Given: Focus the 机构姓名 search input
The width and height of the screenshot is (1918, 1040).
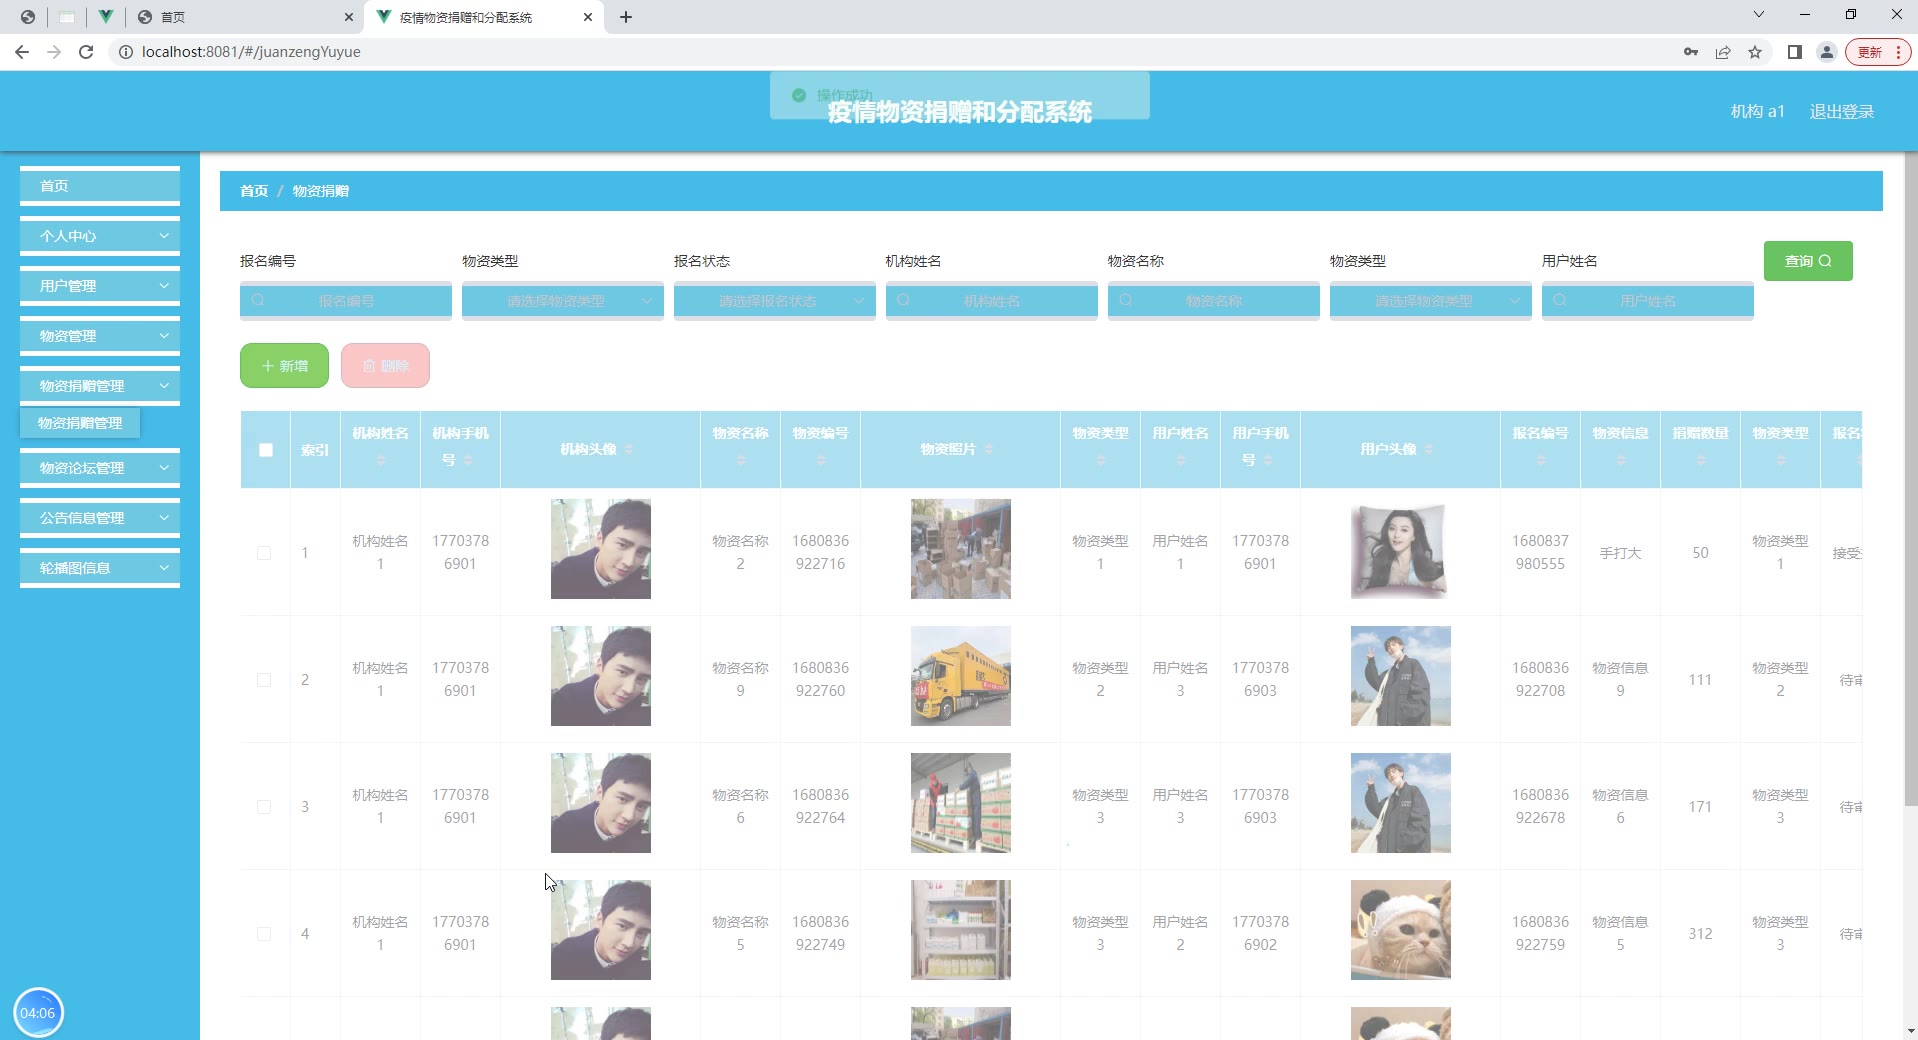Looking at the screenshot, I should pos(992,301).
